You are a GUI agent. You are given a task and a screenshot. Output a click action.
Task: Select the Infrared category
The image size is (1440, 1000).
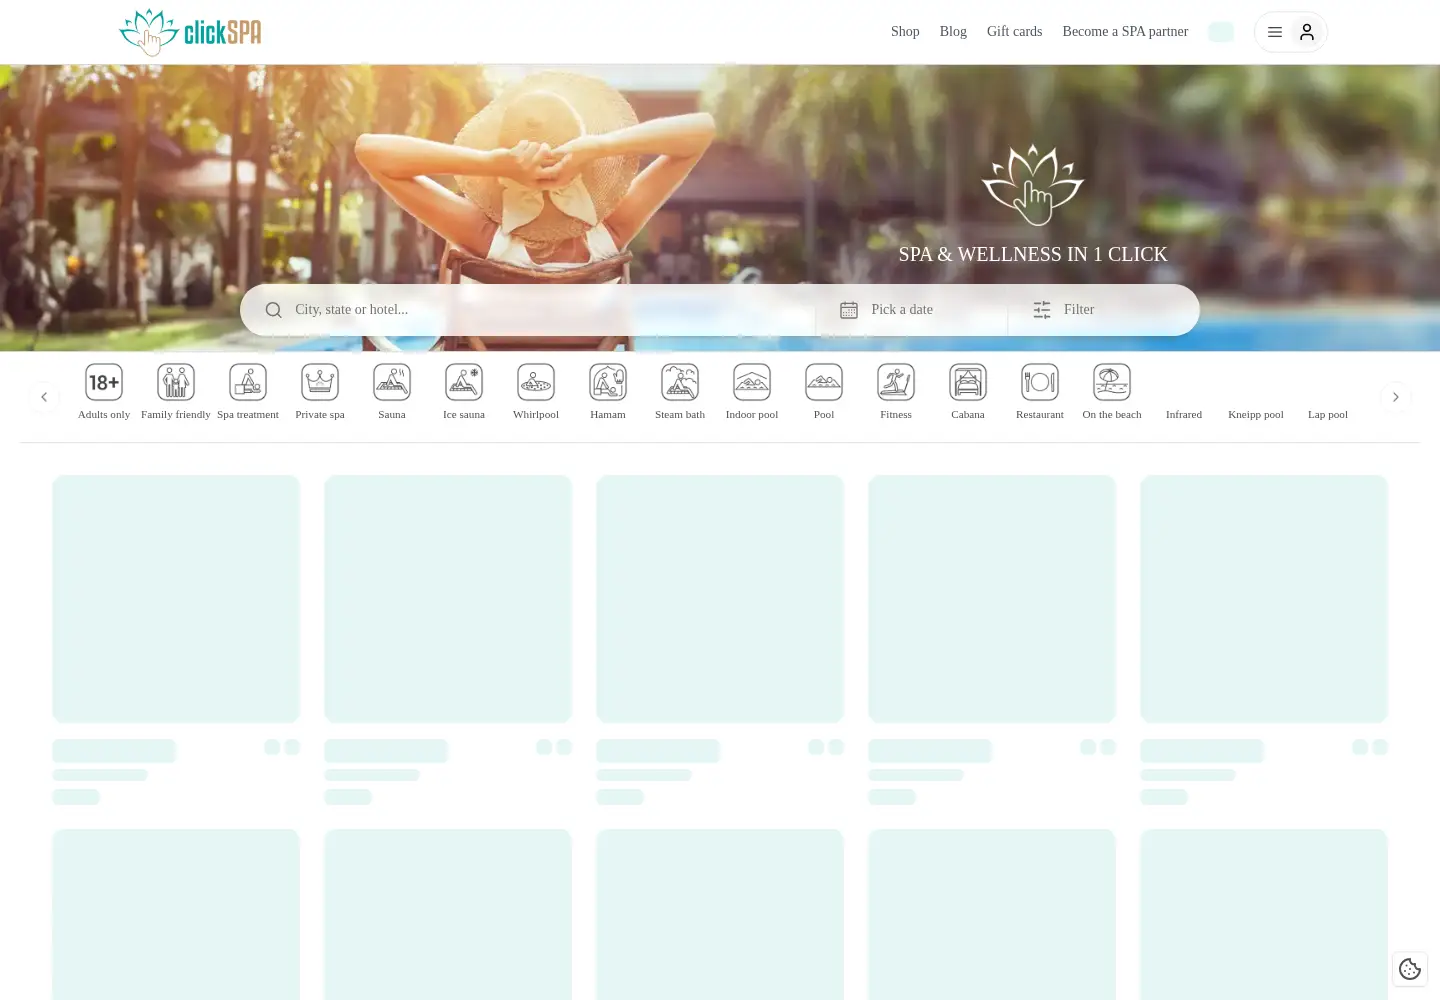tap(1184, 414)
